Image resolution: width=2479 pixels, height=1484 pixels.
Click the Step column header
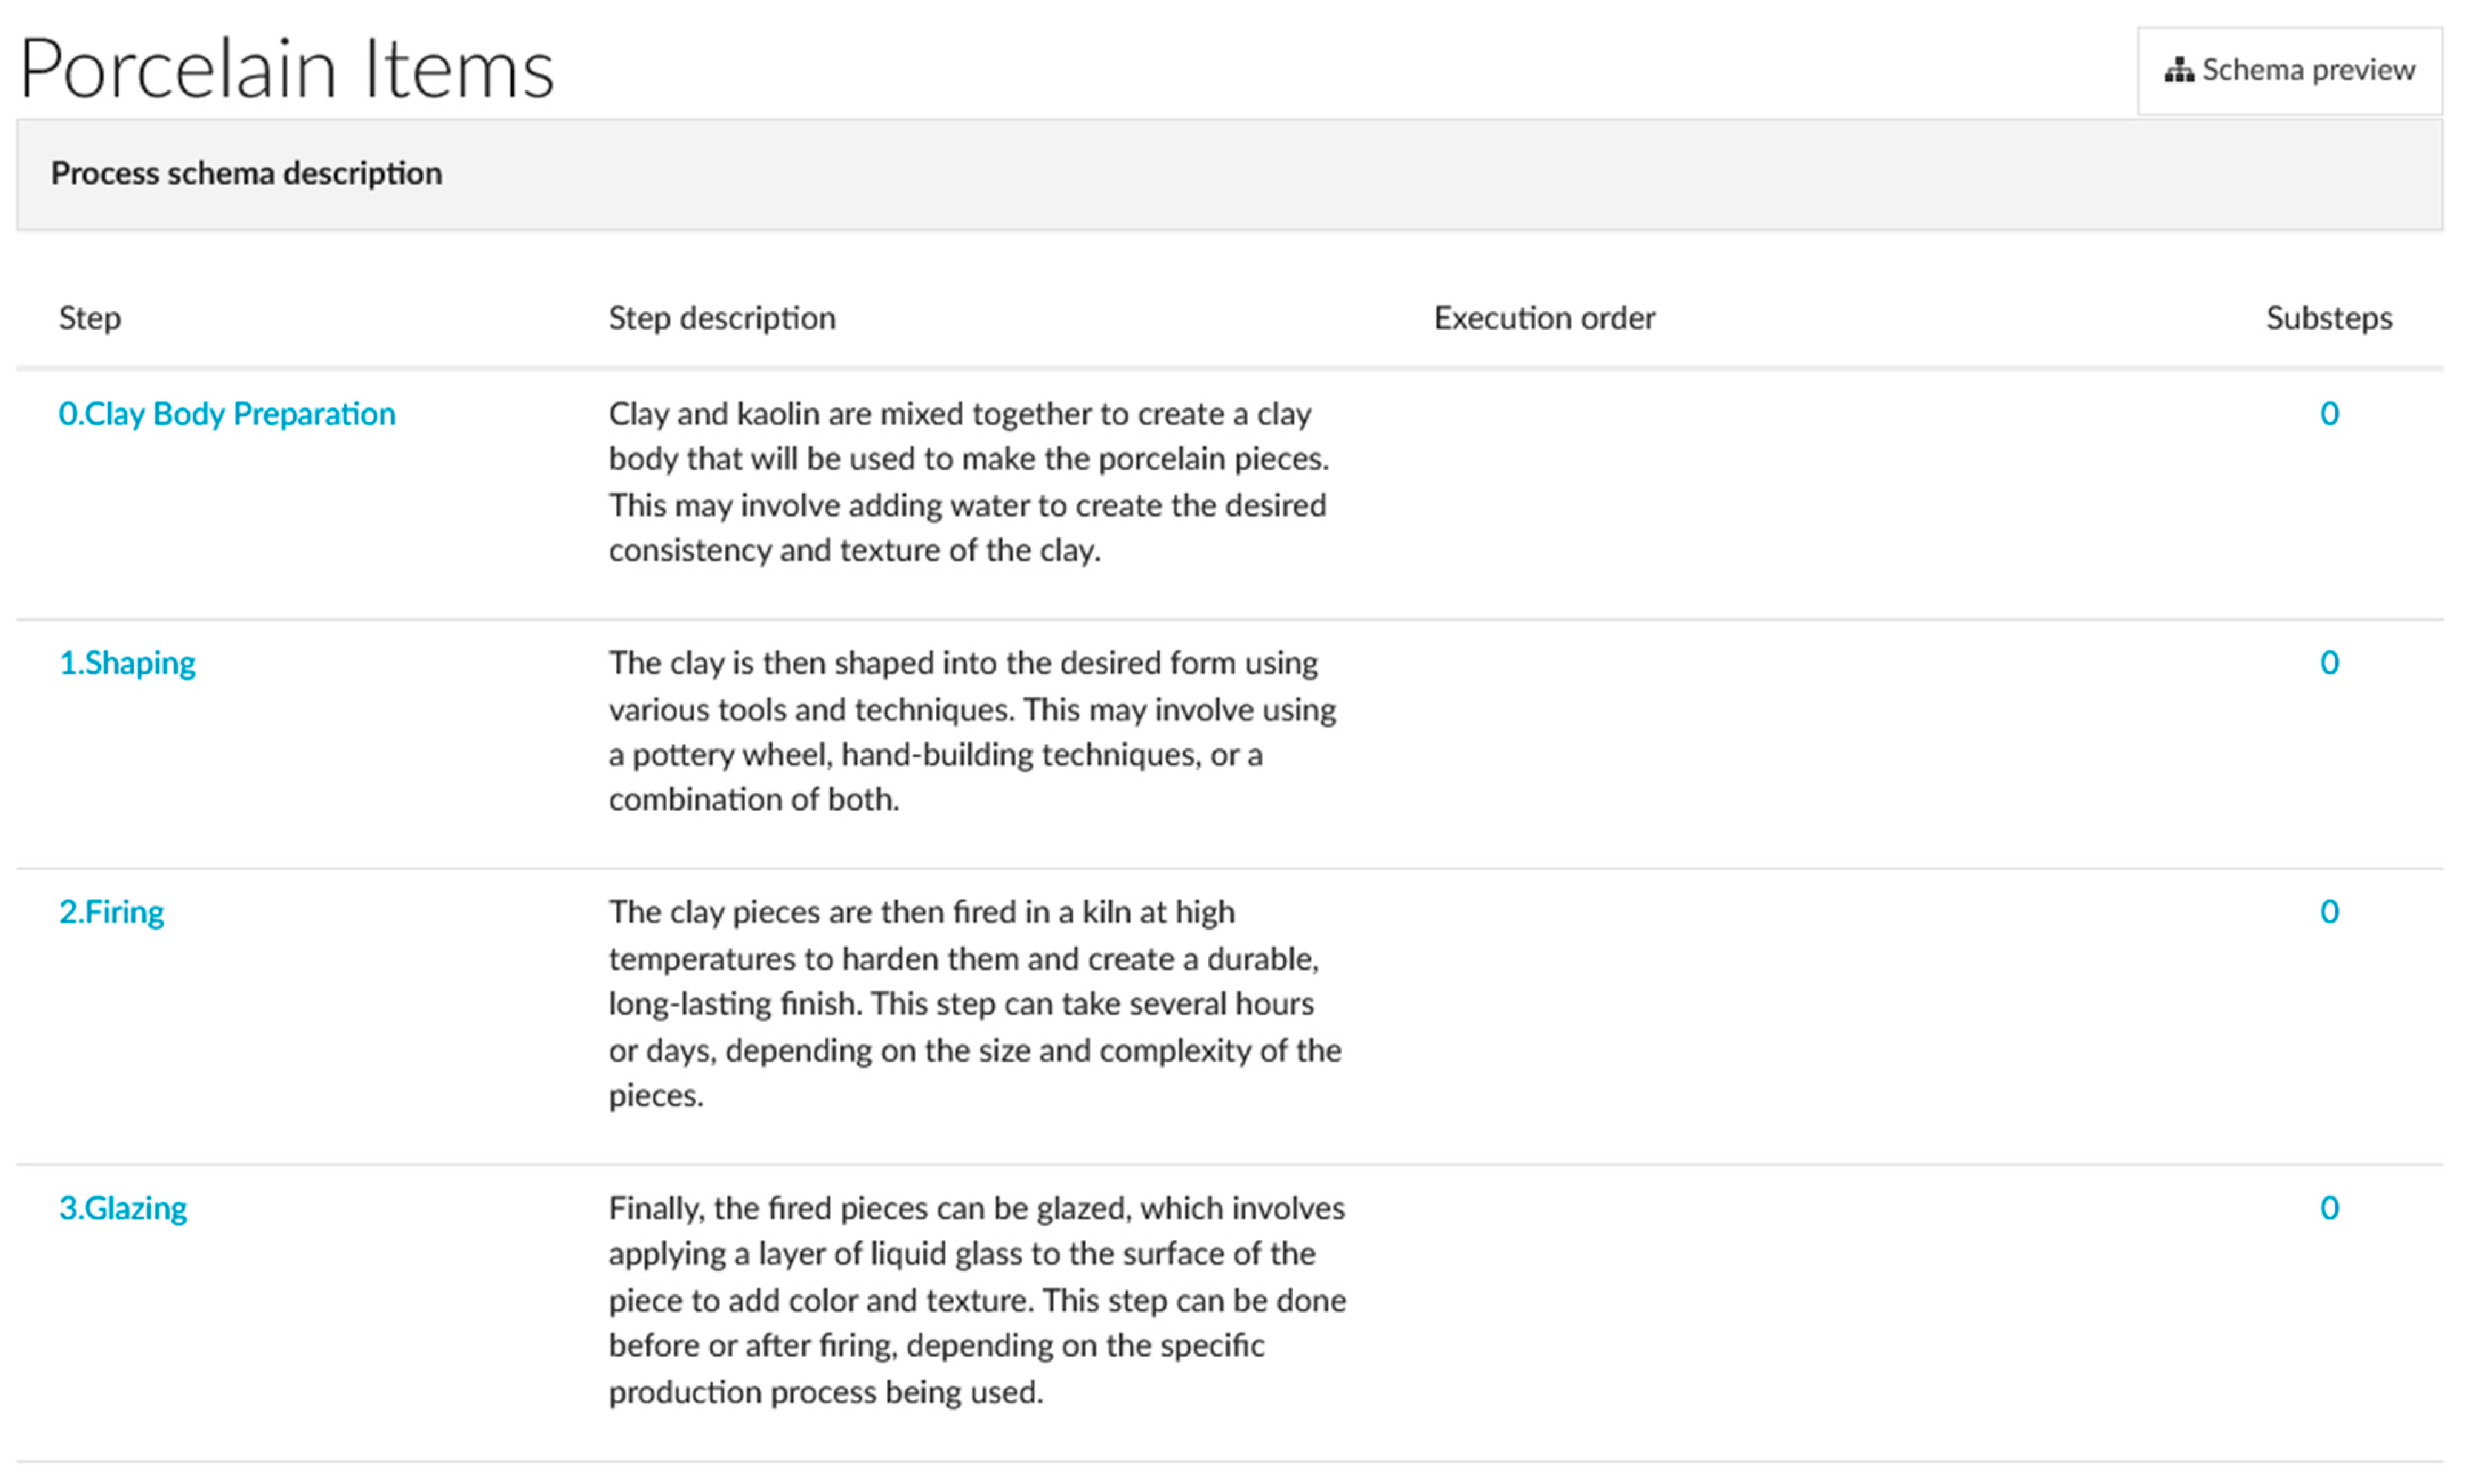pos(90,318)
